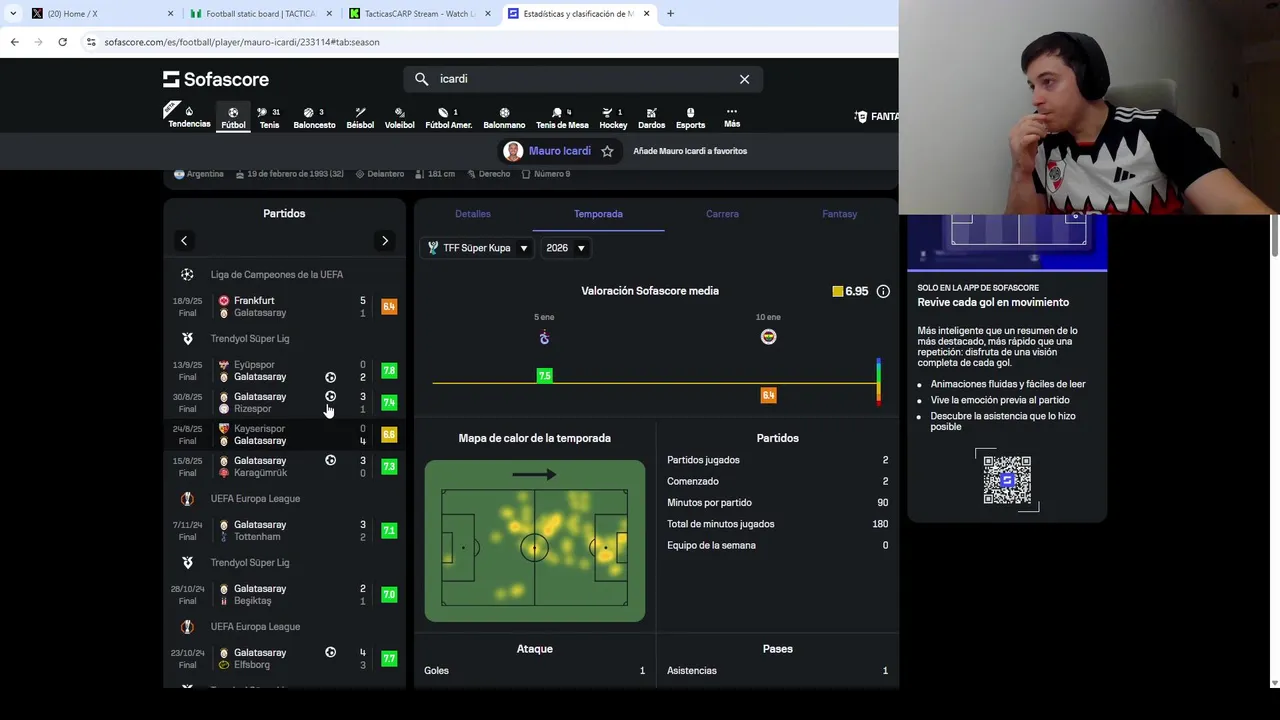Viewport: 1280px width, 720px height.
Task: Open new browser tab with plus
Action: pos(670,13)
